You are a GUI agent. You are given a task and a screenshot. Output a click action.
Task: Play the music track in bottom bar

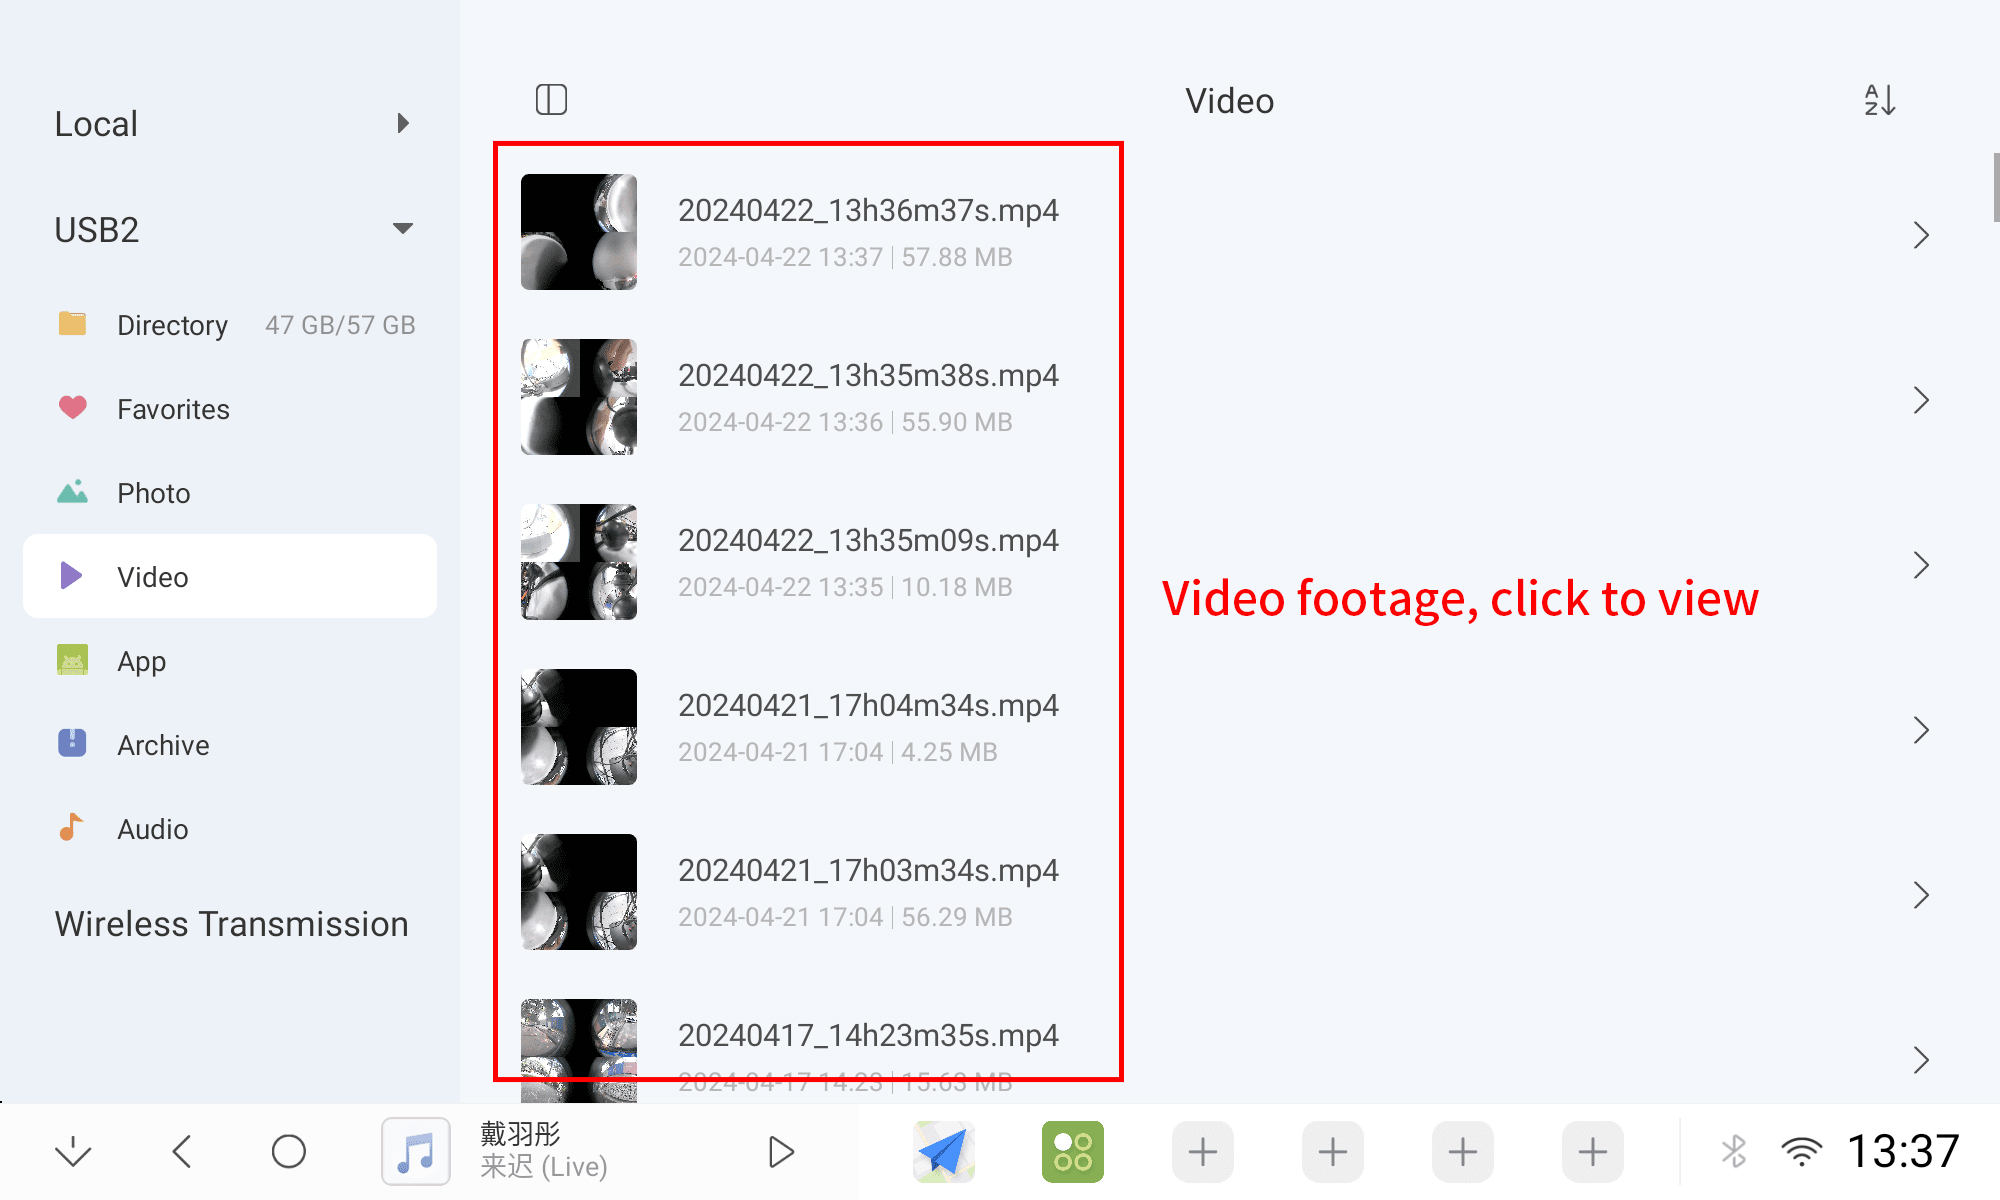pyautogui.click(x=781, y=1152)
